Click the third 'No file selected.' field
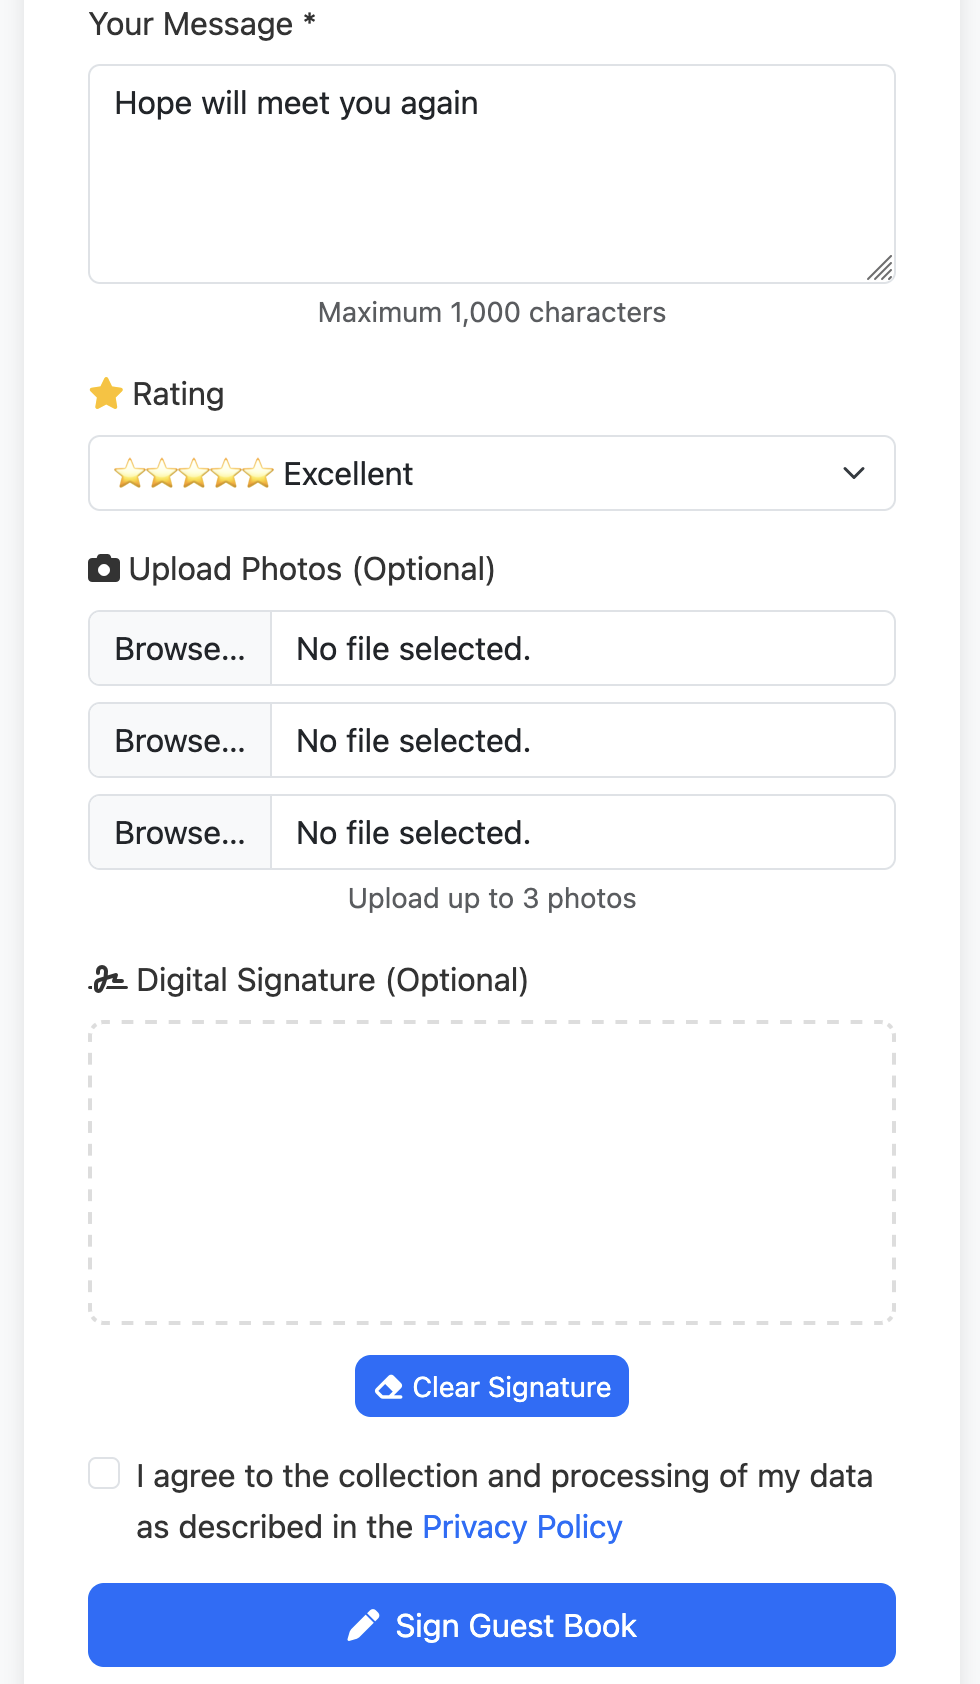 (582, 833)
